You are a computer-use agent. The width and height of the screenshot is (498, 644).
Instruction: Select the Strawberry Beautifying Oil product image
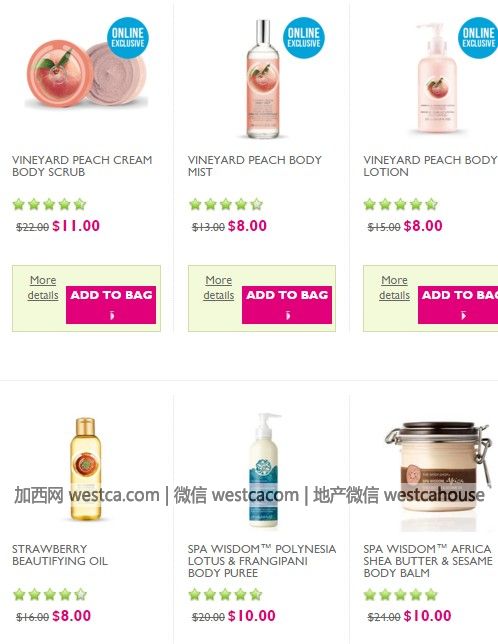pos(85,469)
